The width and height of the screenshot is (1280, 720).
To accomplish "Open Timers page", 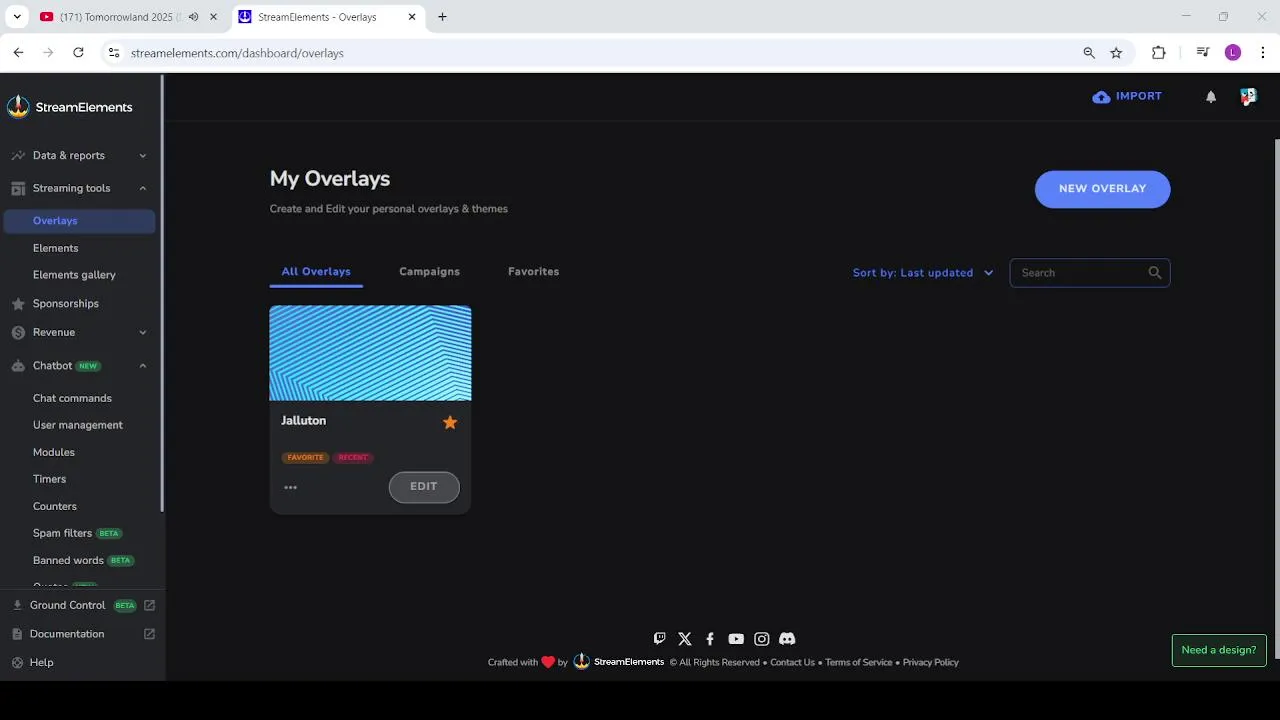I will pos(49,479).
